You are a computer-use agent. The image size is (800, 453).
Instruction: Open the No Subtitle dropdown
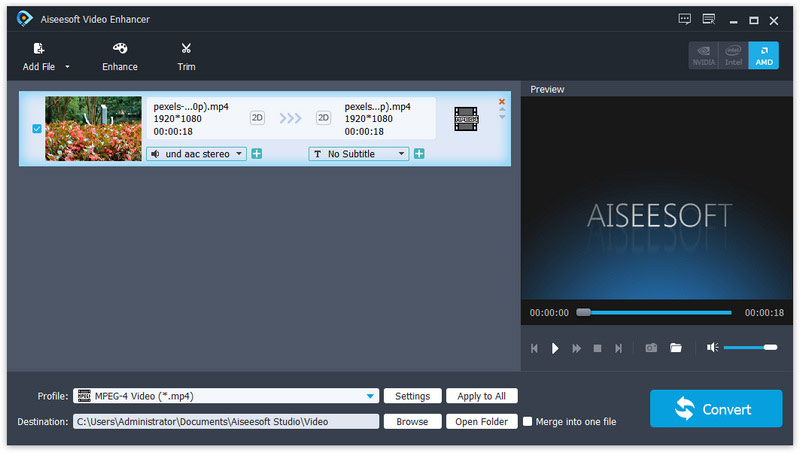401,154
